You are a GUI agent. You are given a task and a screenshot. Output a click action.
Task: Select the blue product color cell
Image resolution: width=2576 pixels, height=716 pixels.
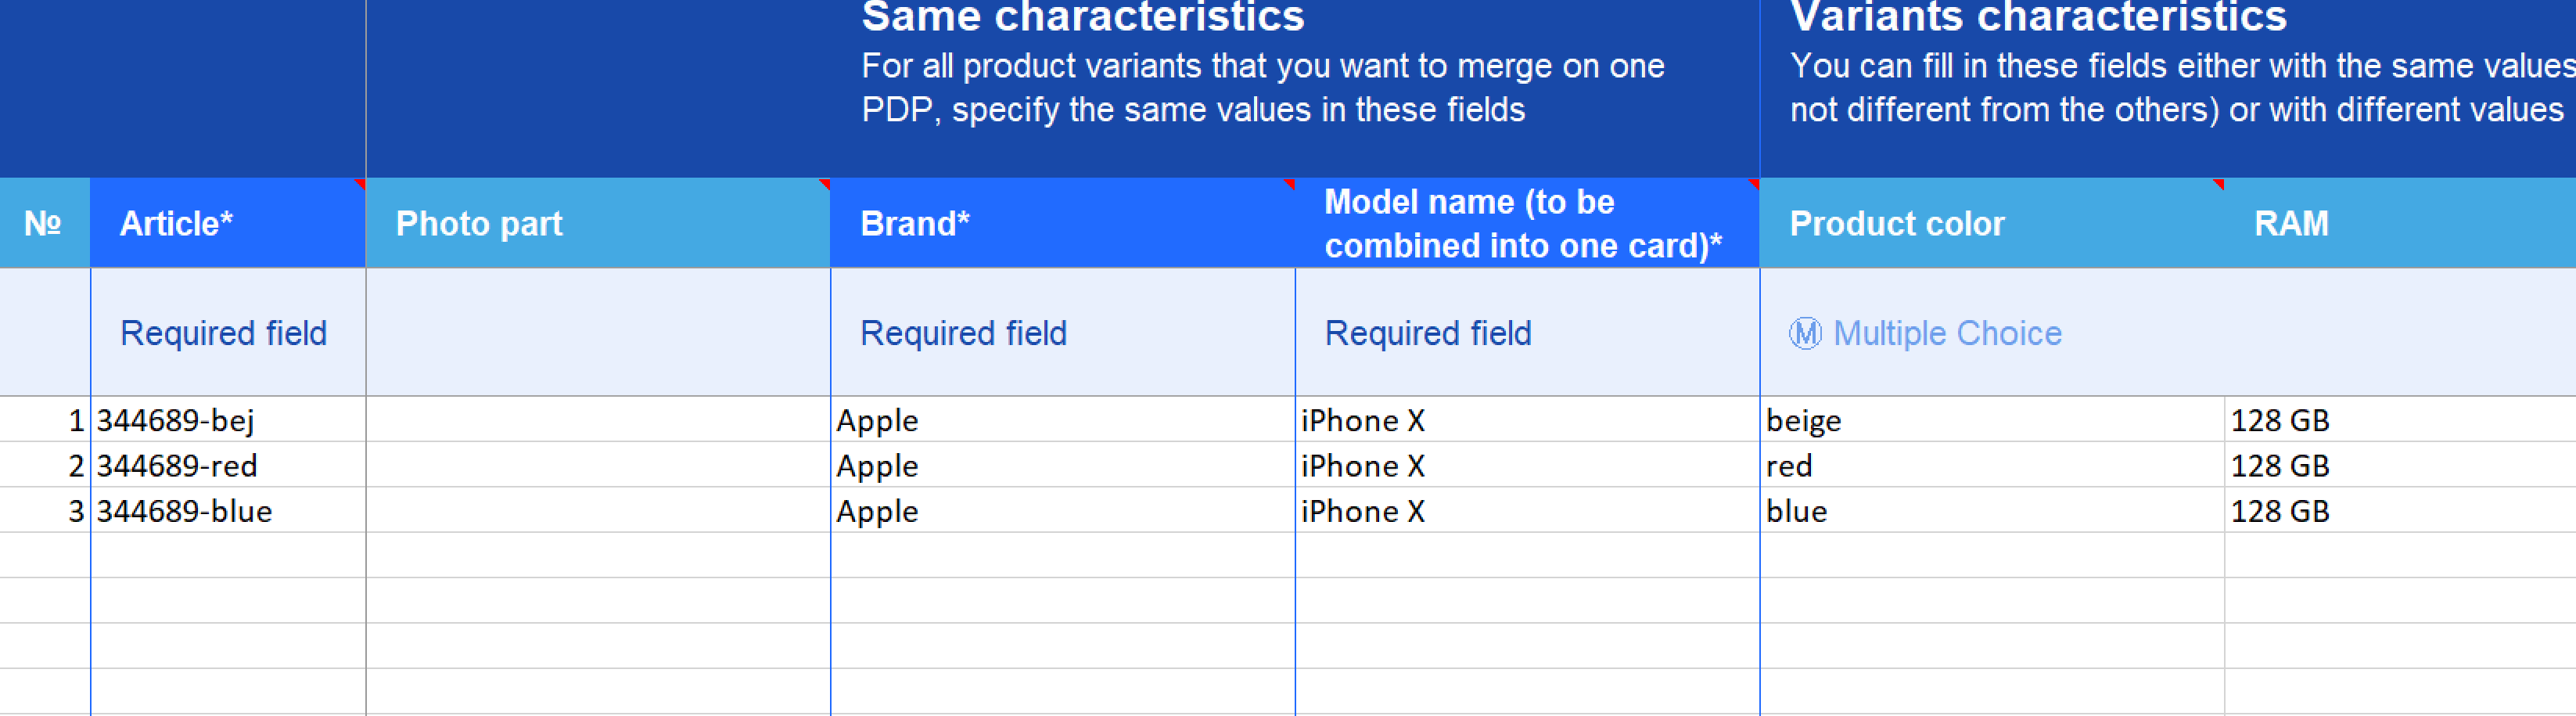(1992, 511)
